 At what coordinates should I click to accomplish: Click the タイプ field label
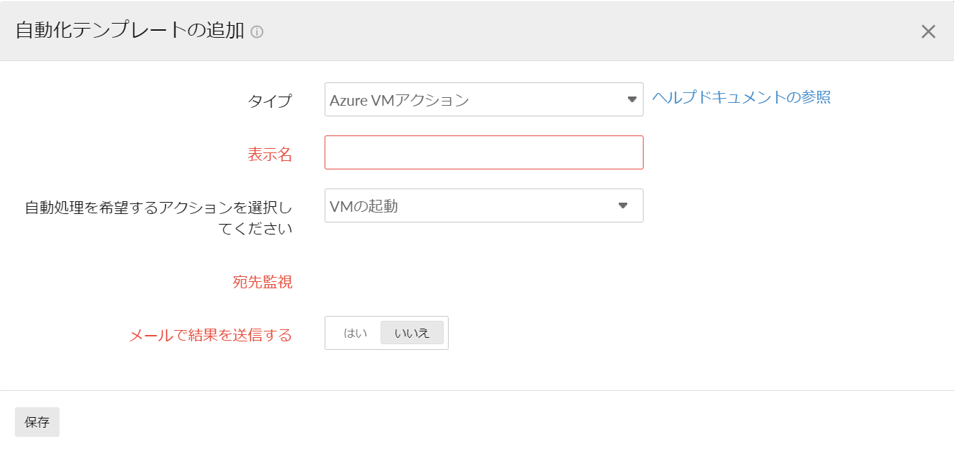click(270, 100)
